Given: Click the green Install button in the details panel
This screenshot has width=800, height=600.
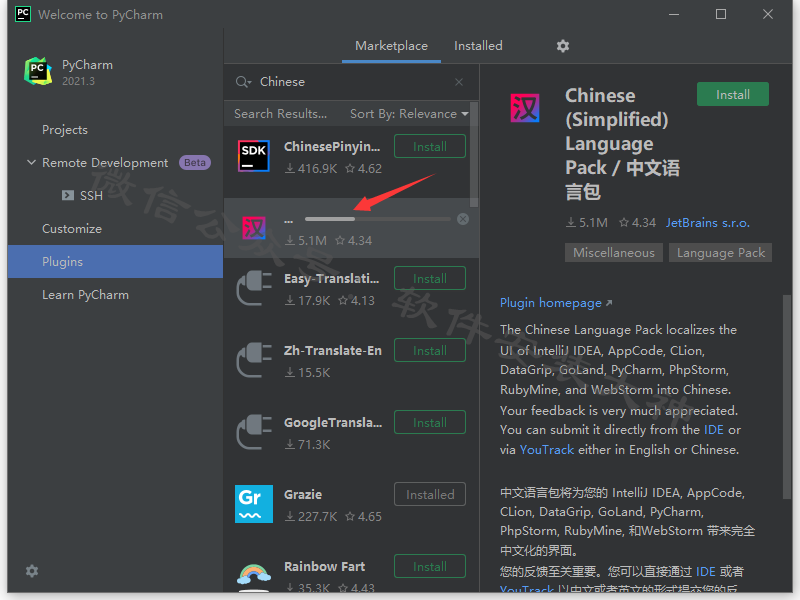Looking at the screenshot, I should (733, 94).
